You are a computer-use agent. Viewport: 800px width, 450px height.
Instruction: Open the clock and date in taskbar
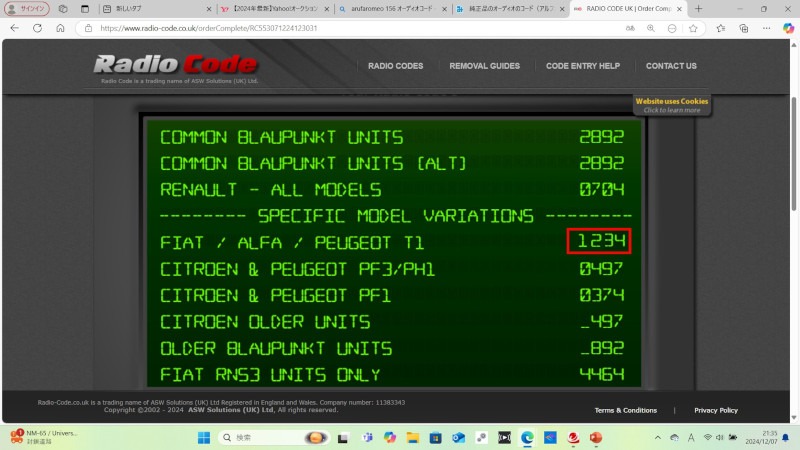coord(761,438)
